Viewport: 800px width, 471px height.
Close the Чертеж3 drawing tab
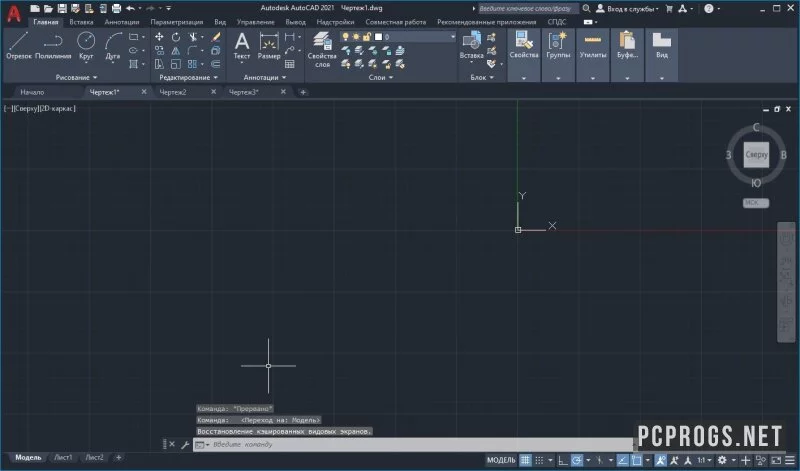coord(283,92)
